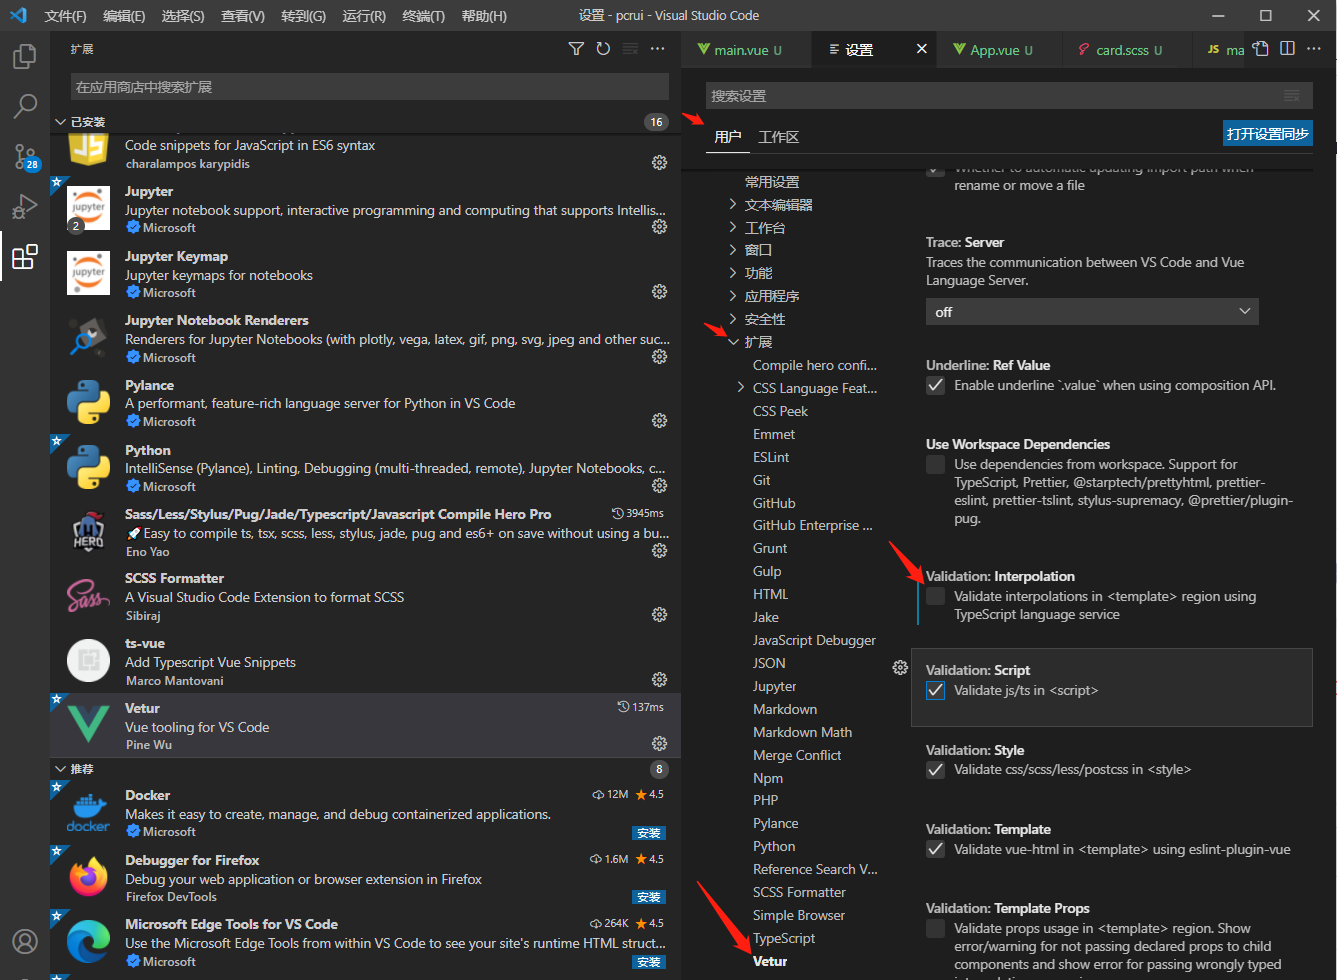Toggle Underline: Ref Value checkbox
Image resolution: width=1337 pixels, height=980 pixels.
pyautogui.click(x=936, y=385)
